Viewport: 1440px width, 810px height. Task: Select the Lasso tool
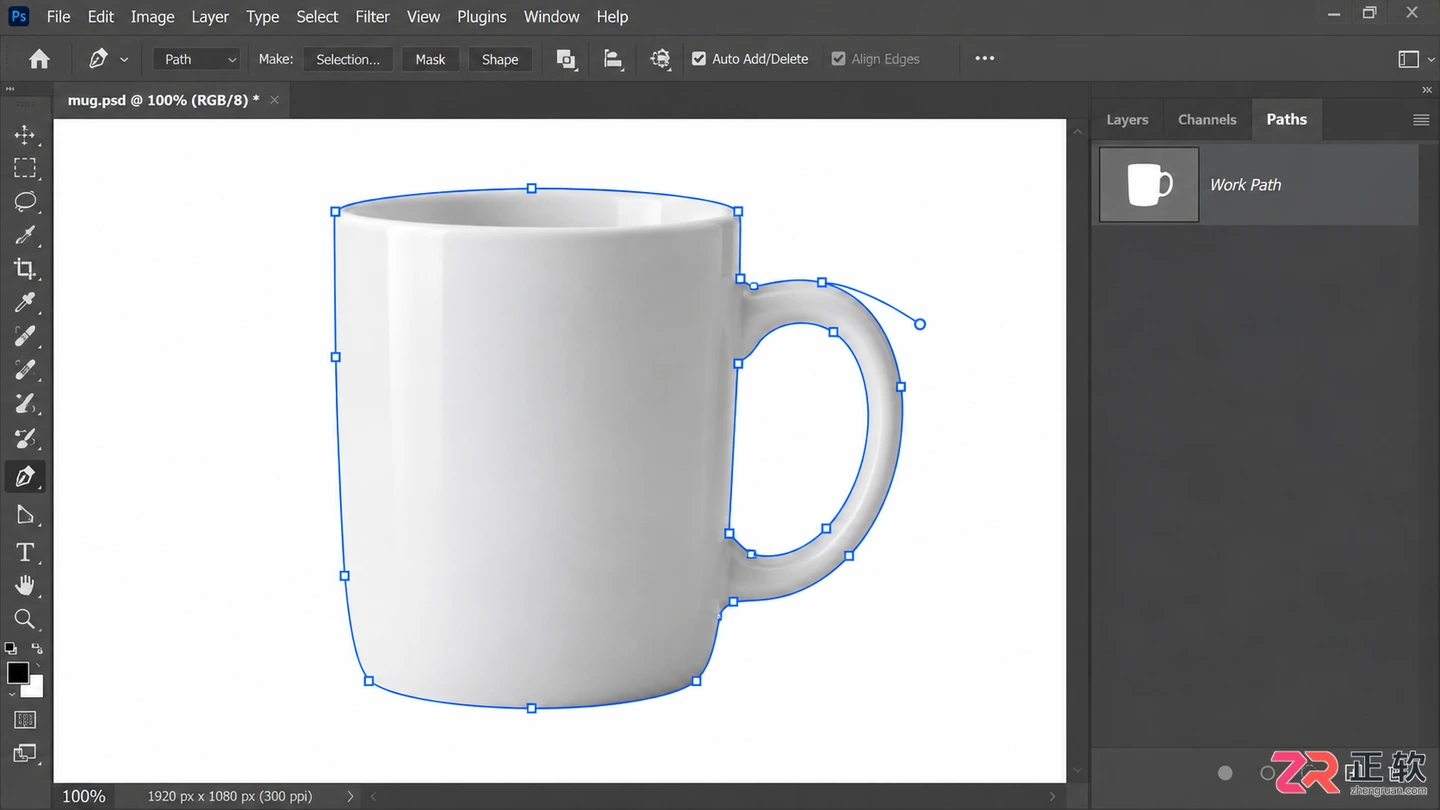point(25,201)
